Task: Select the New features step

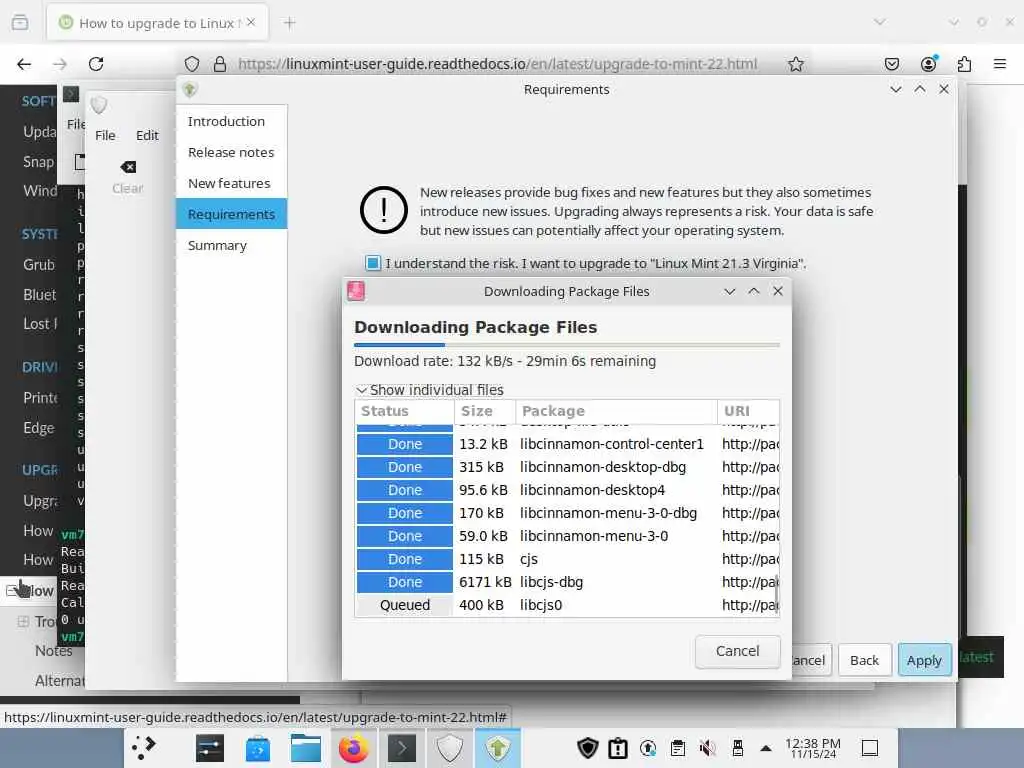Action: (x=231, y=183)
